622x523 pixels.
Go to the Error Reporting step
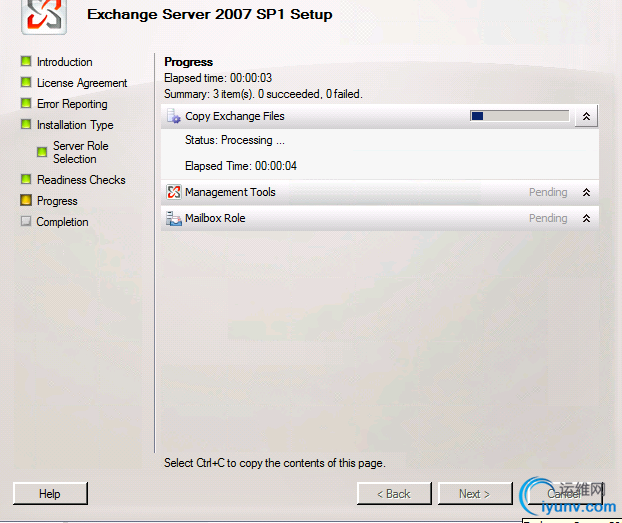click(72, 104)
